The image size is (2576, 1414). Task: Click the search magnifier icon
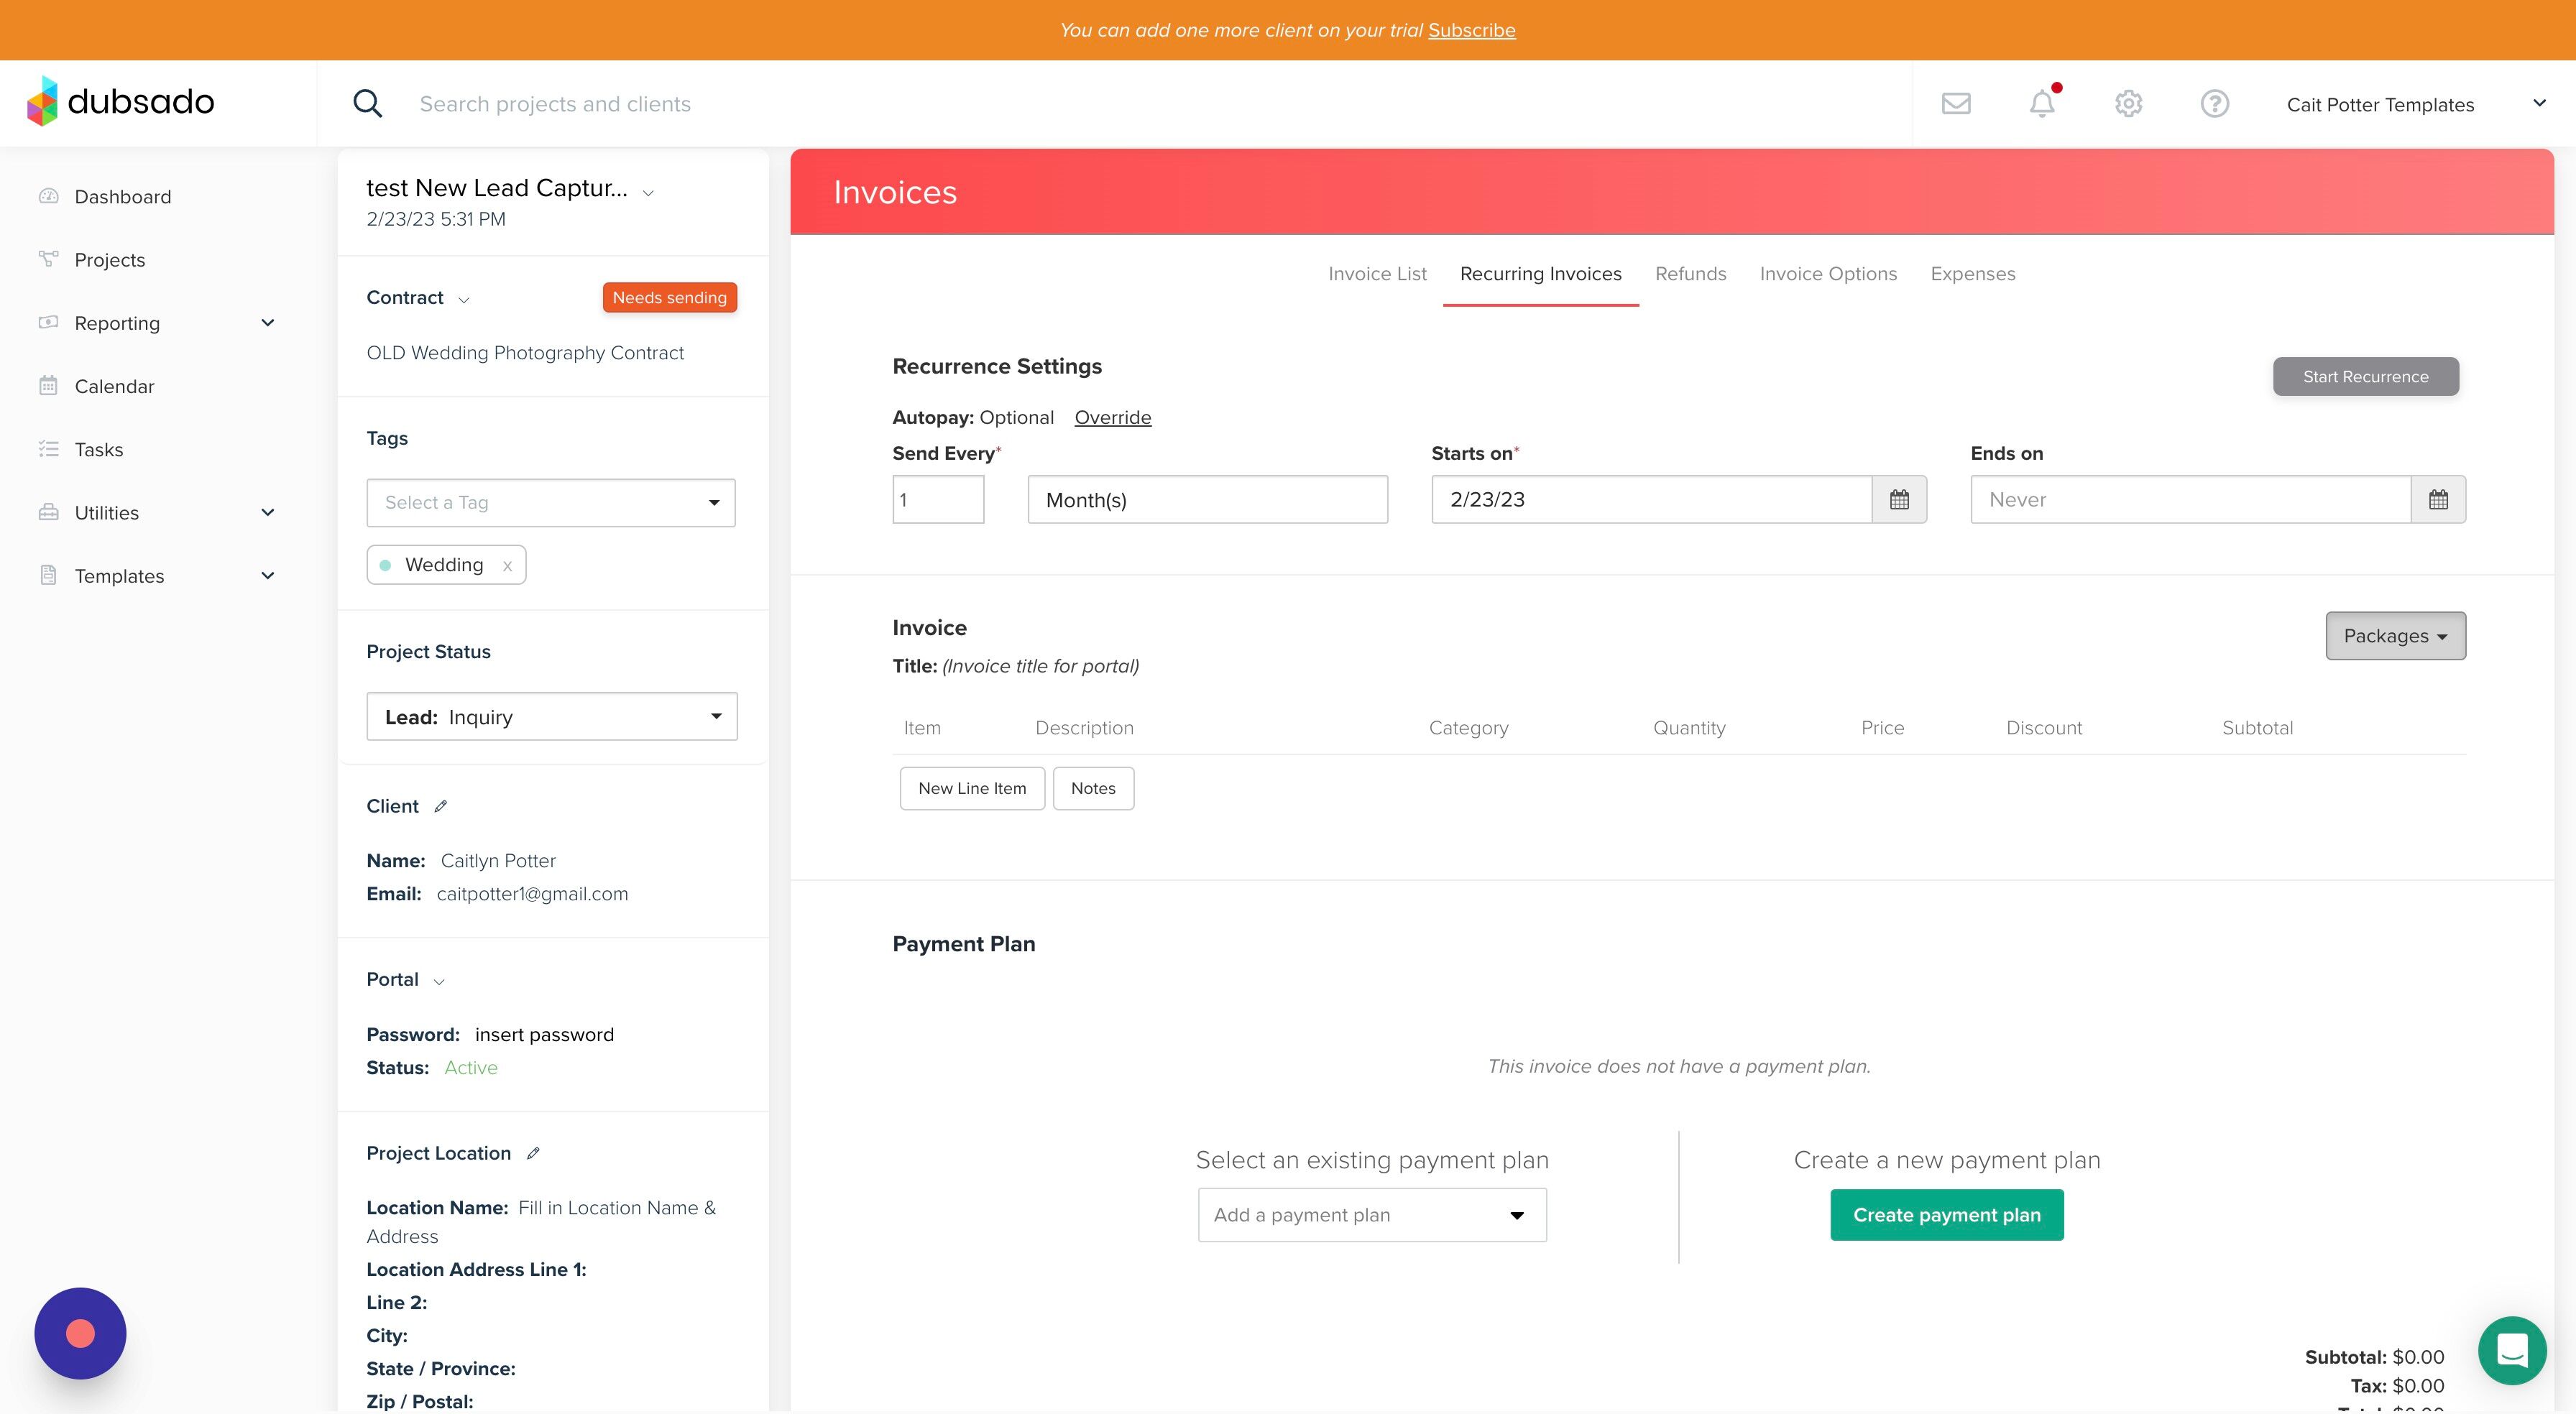pos(367,103)
